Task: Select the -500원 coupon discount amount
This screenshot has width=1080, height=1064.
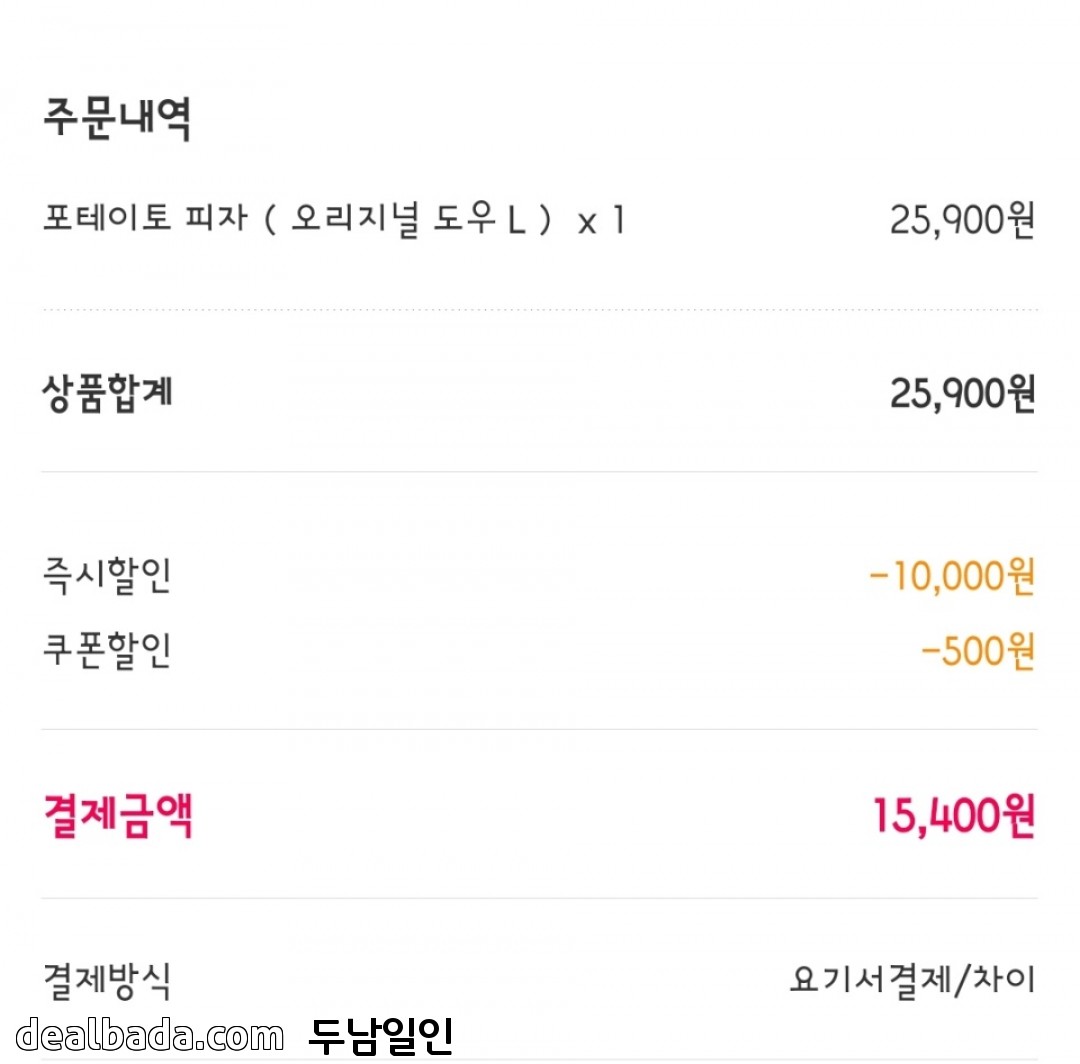Action: click(976, 651)
